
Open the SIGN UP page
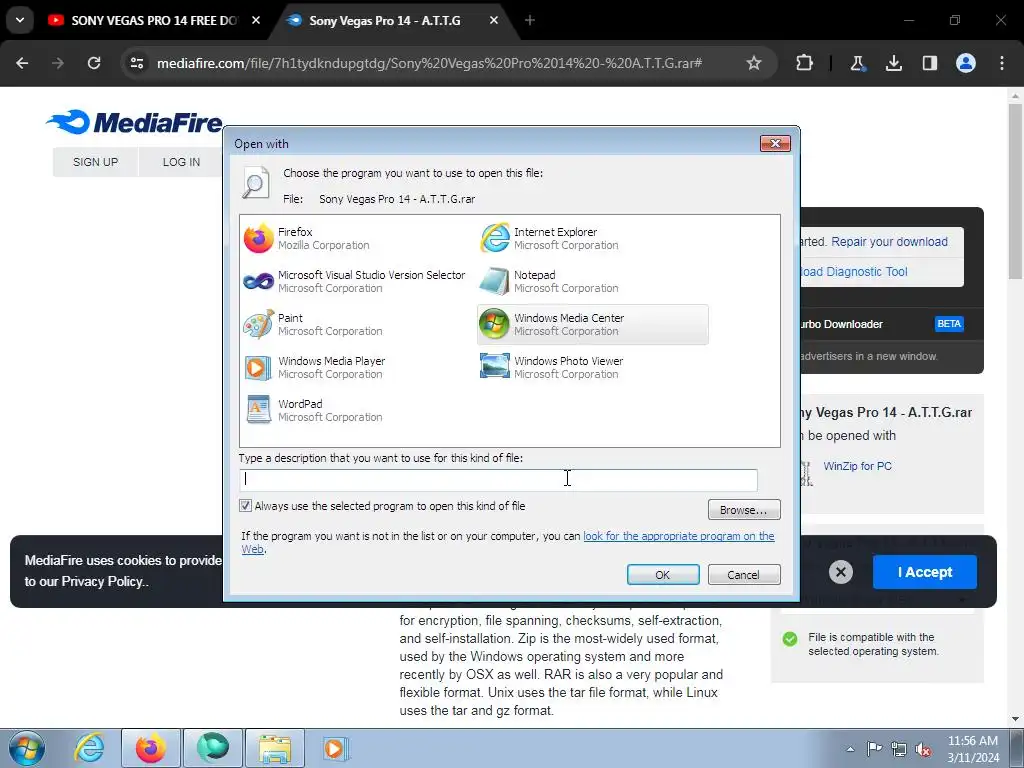click(95, 162)
